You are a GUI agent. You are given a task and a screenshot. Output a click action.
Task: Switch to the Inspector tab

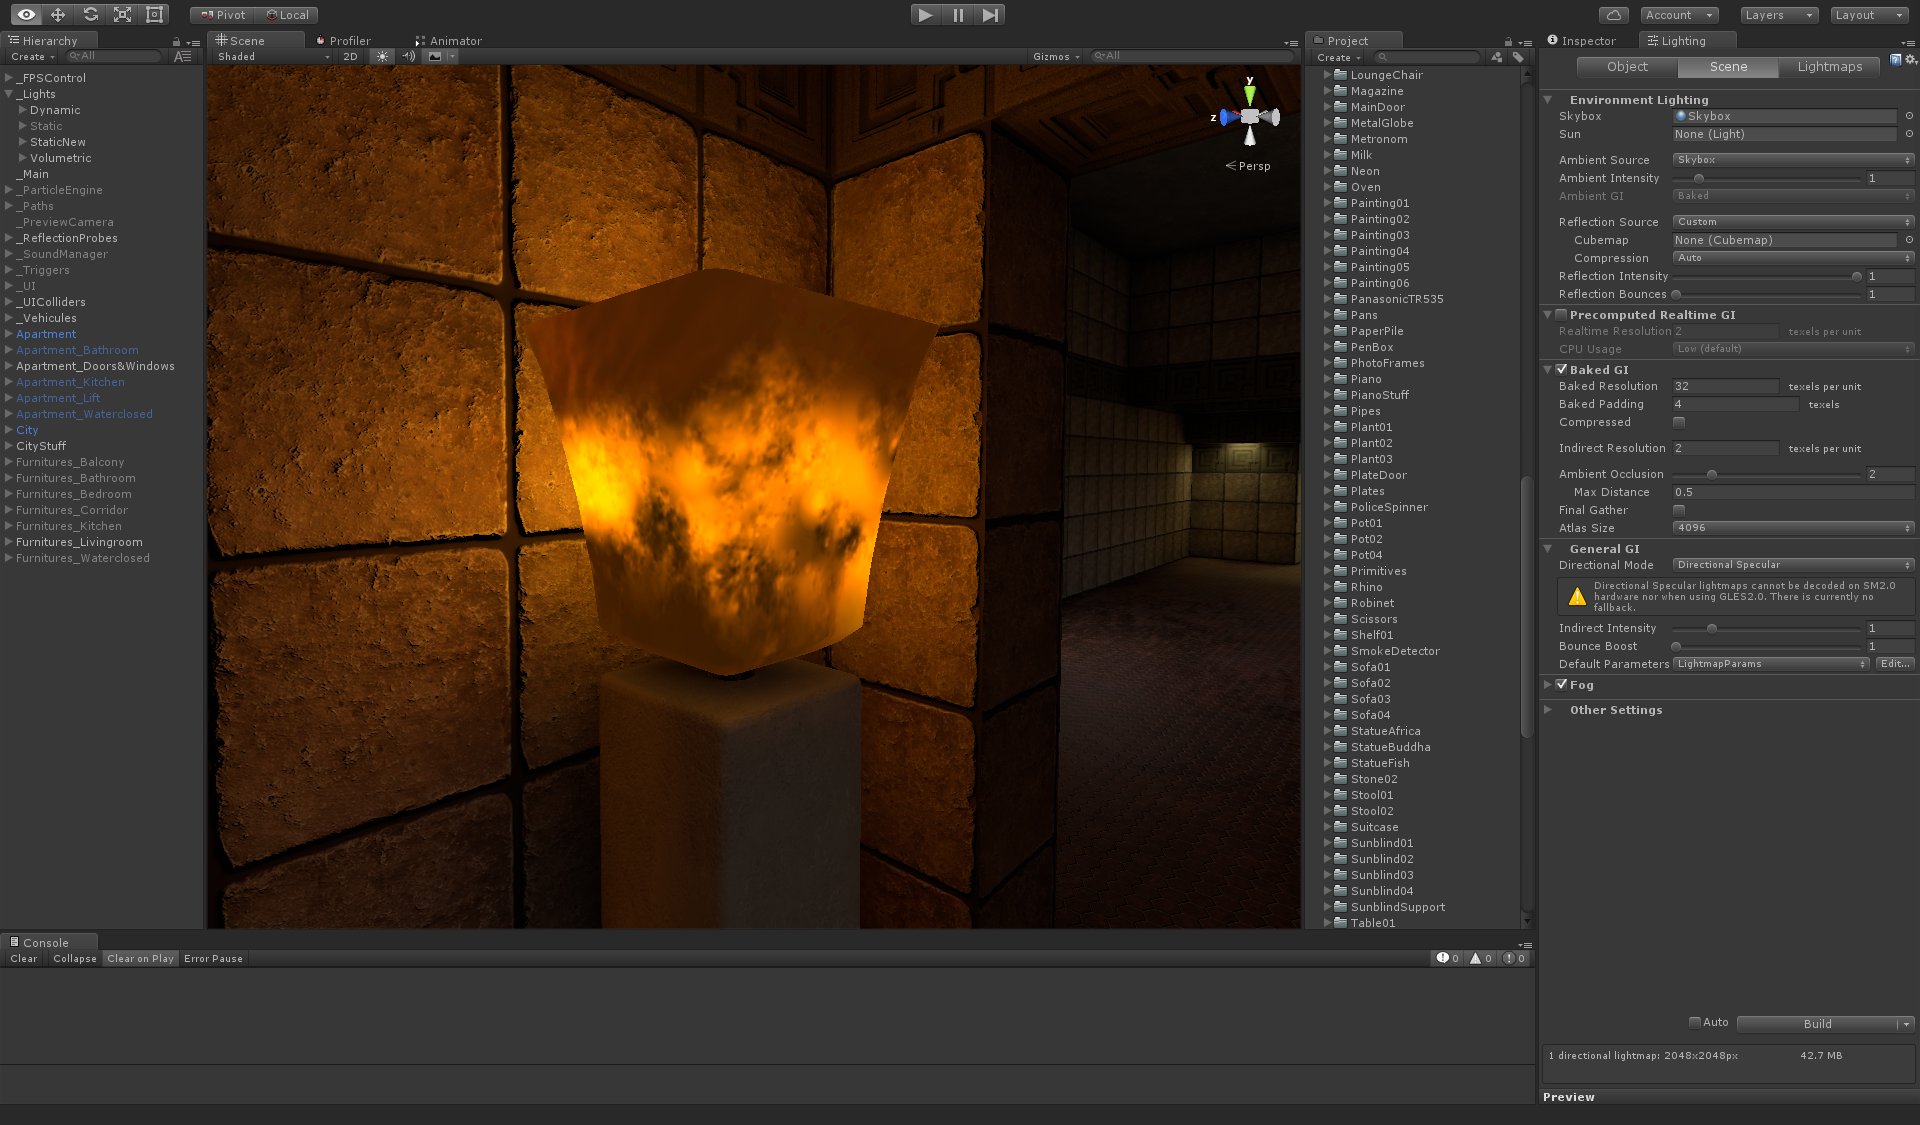click(x=1582, y=41)
